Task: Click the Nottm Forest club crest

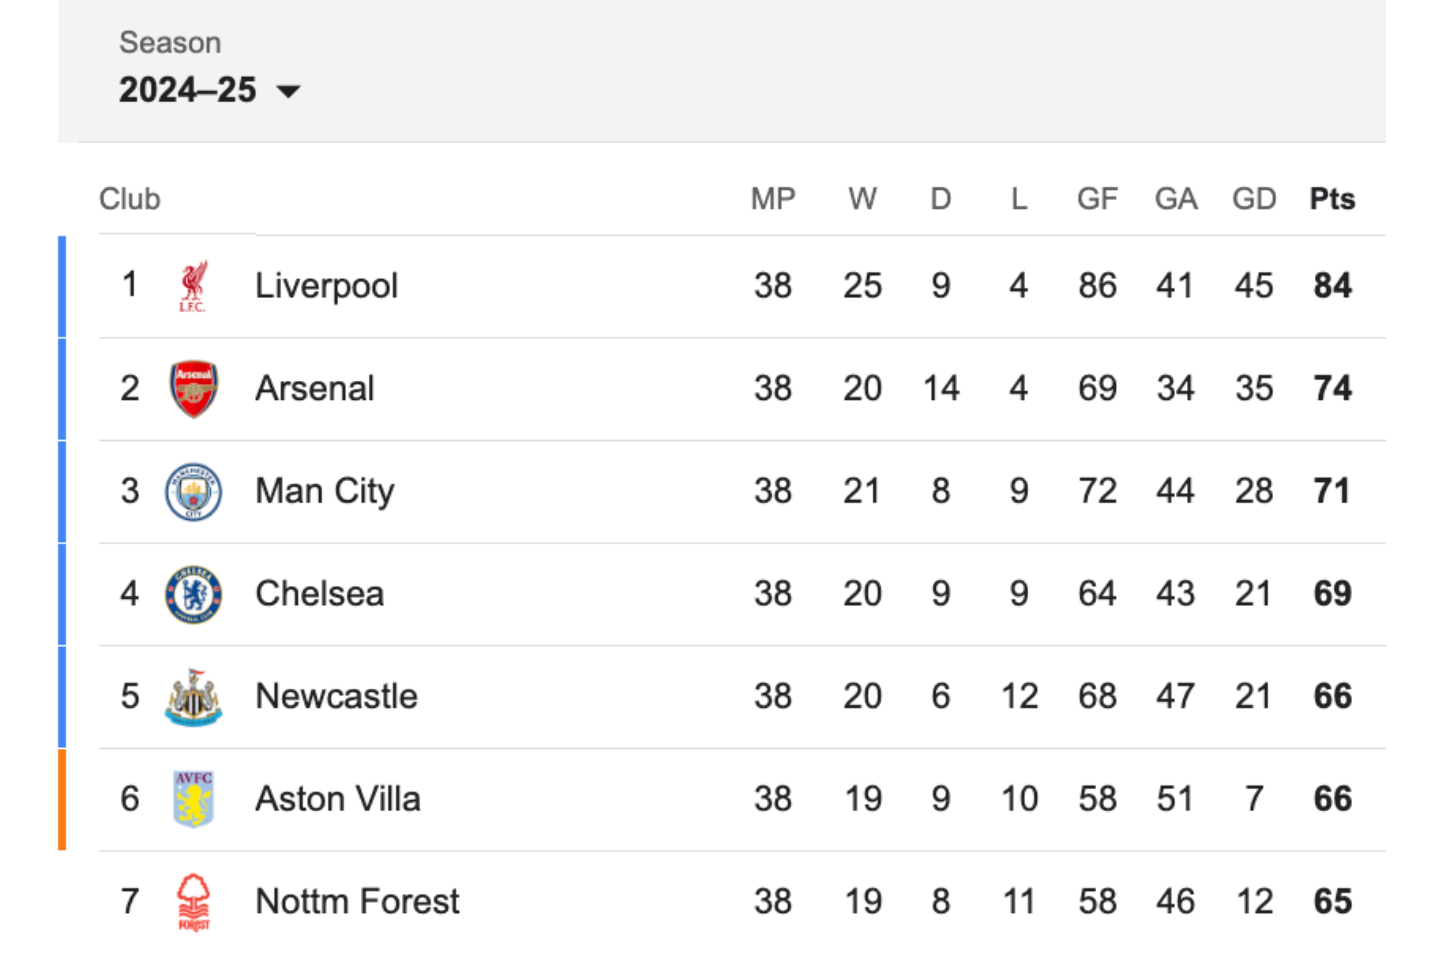Action: pos(193,902)
